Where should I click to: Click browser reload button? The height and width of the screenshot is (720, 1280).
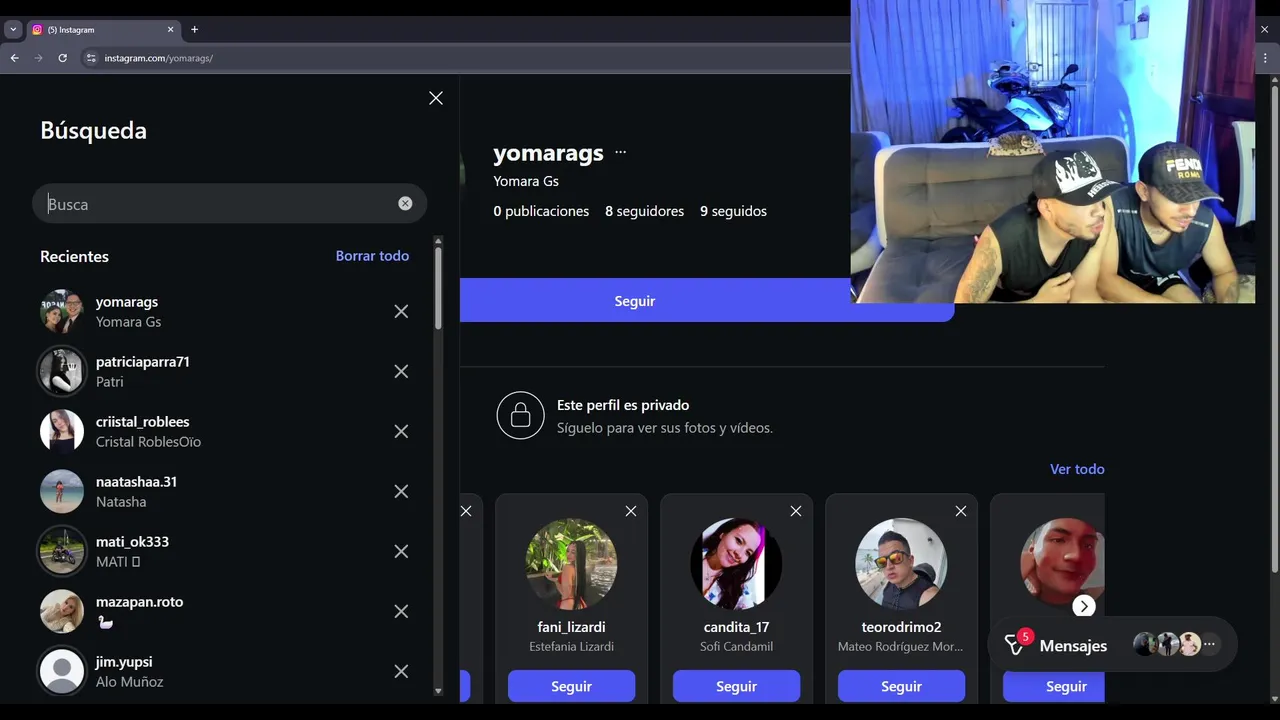62,58
